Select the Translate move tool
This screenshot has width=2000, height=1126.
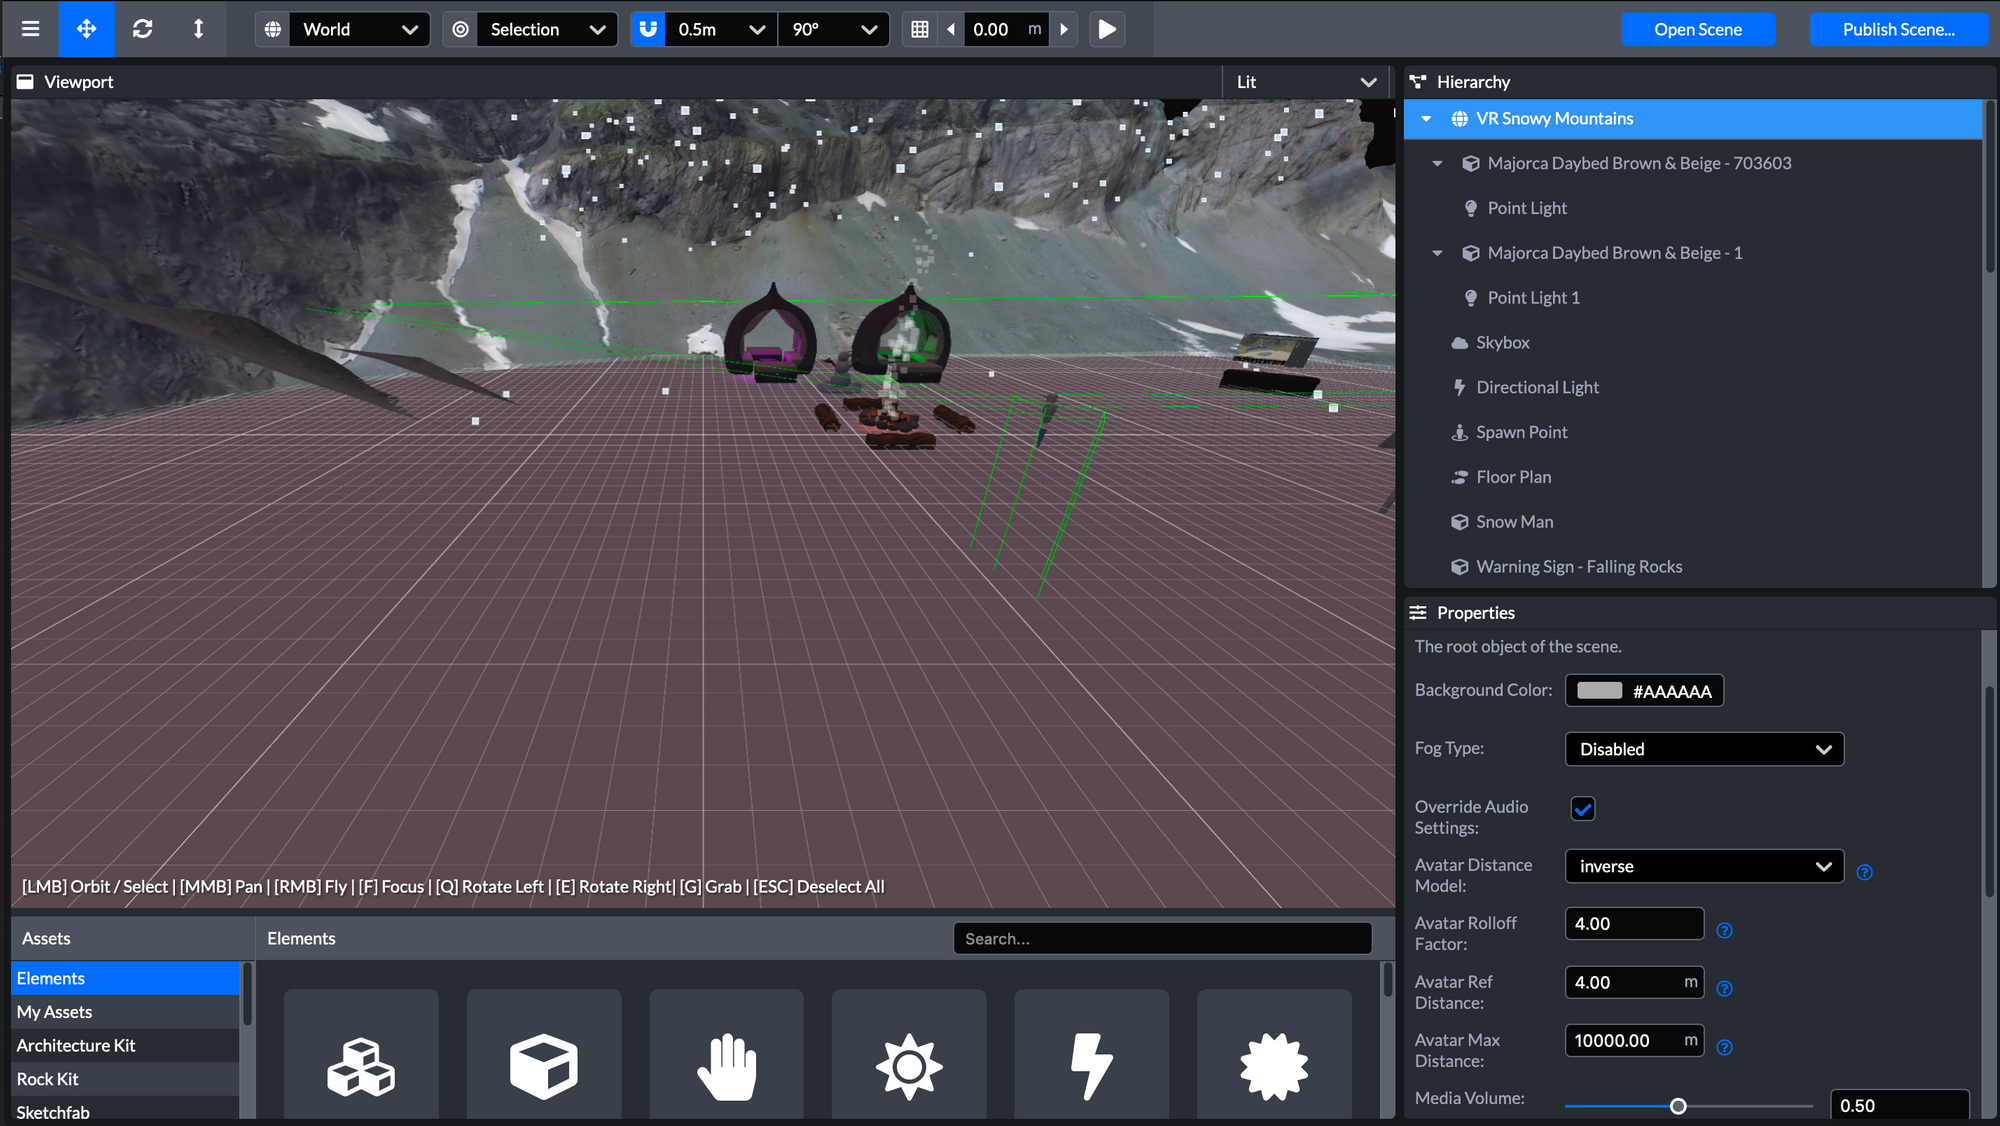[x=86, y=29]
